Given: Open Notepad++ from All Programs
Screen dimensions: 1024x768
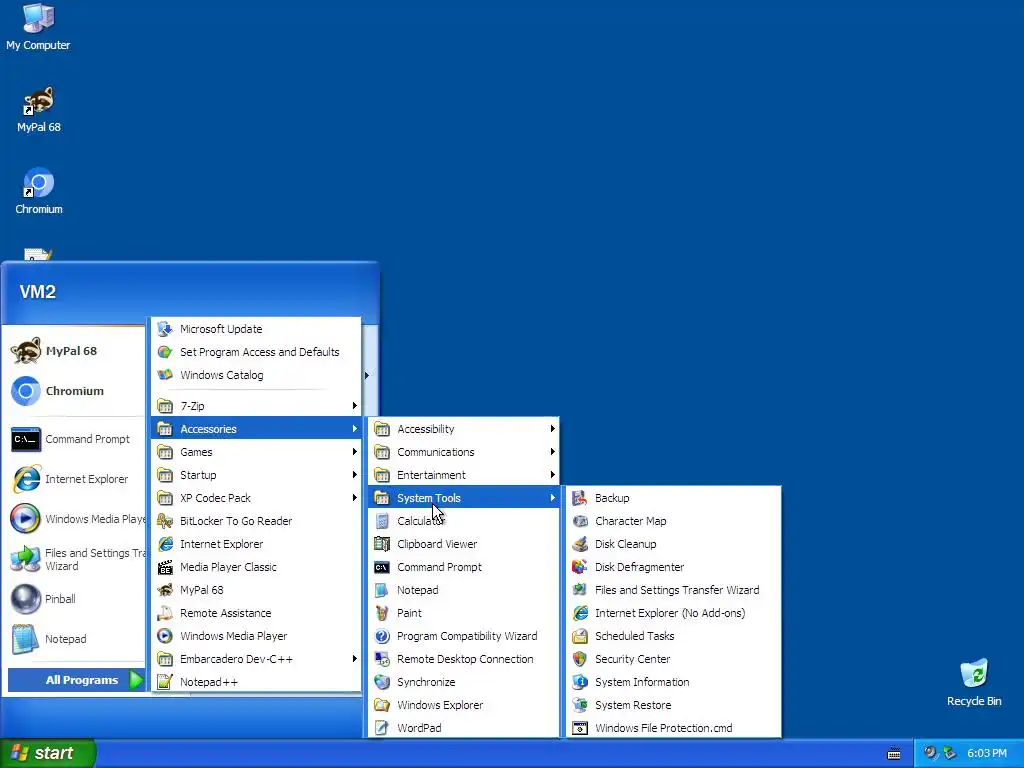Looking at the screenshot, I should coord(256,682).
